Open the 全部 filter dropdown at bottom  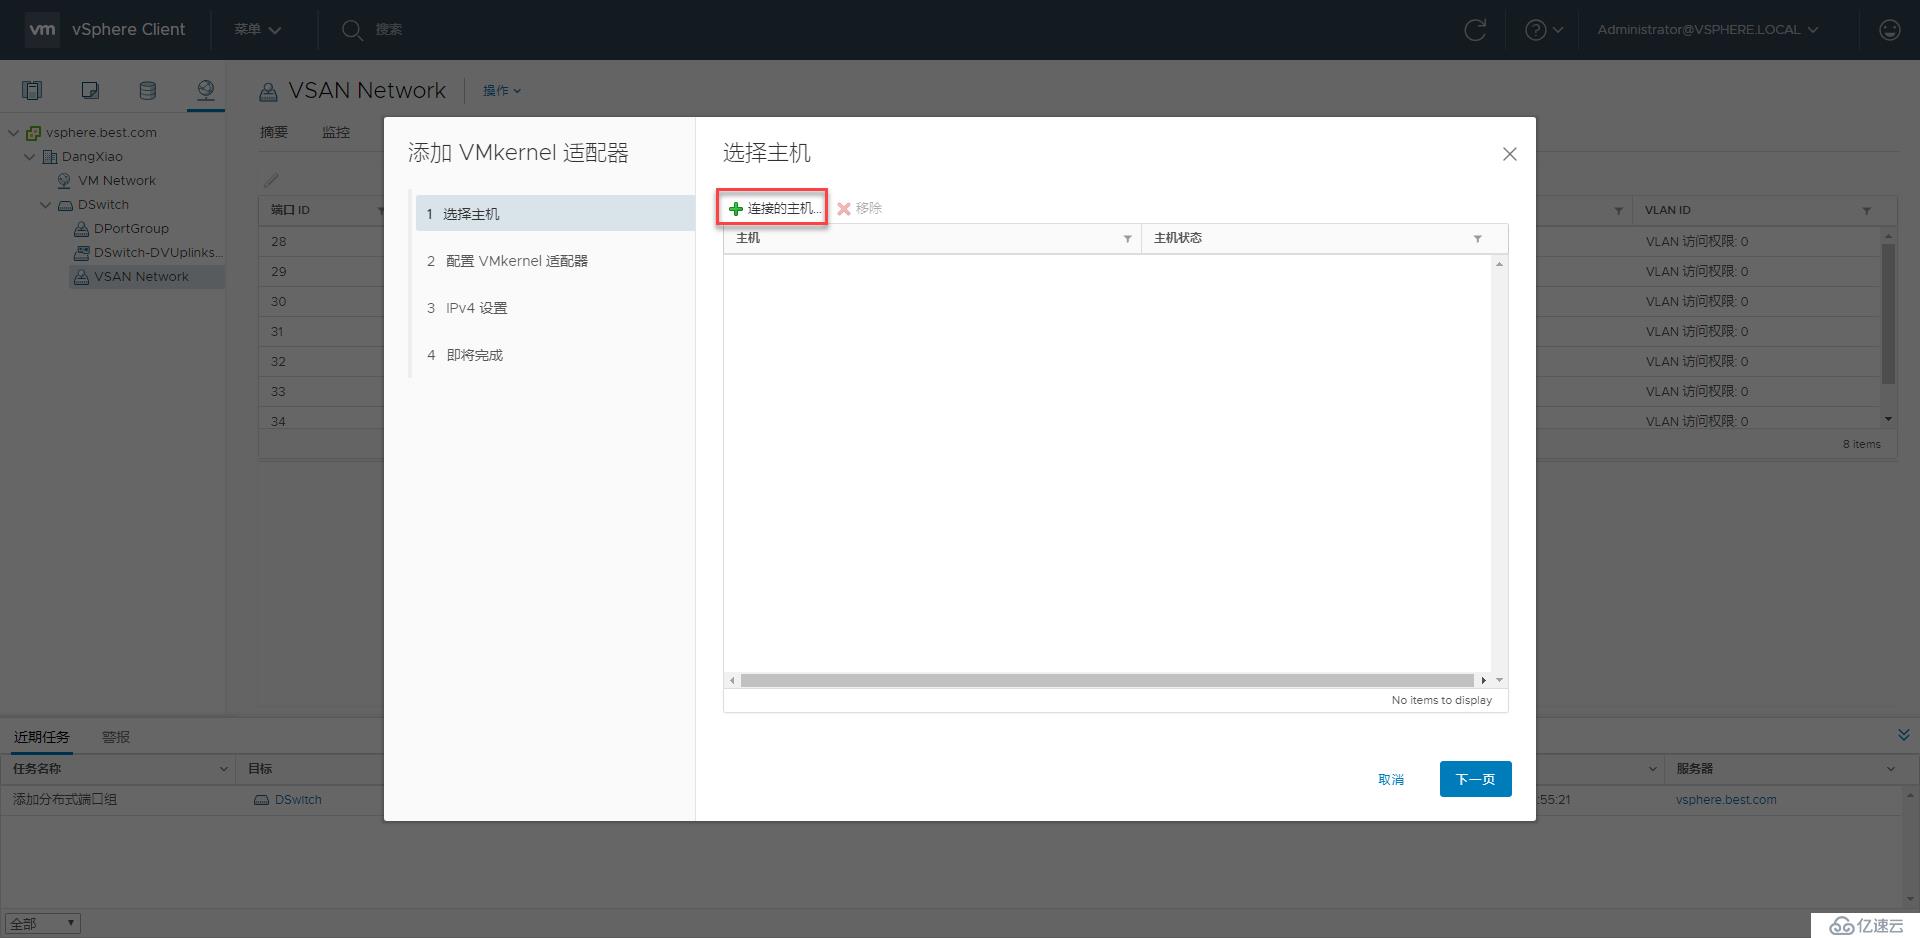pyautogui.click(x=42, y=924)
